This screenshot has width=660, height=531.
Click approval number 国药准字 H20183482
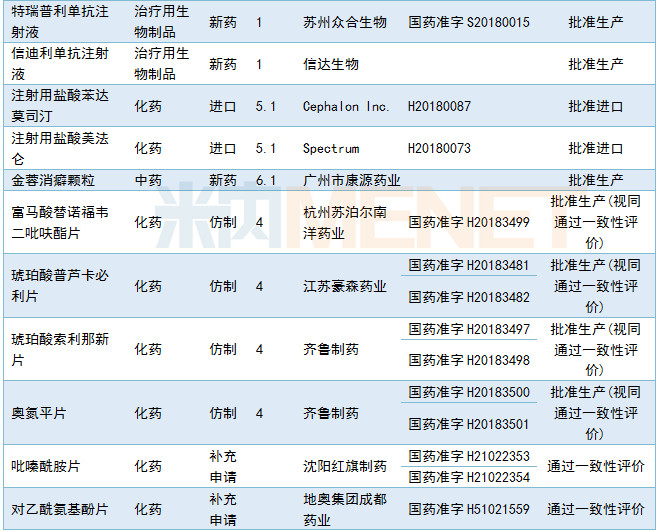(x=469, y=297)
